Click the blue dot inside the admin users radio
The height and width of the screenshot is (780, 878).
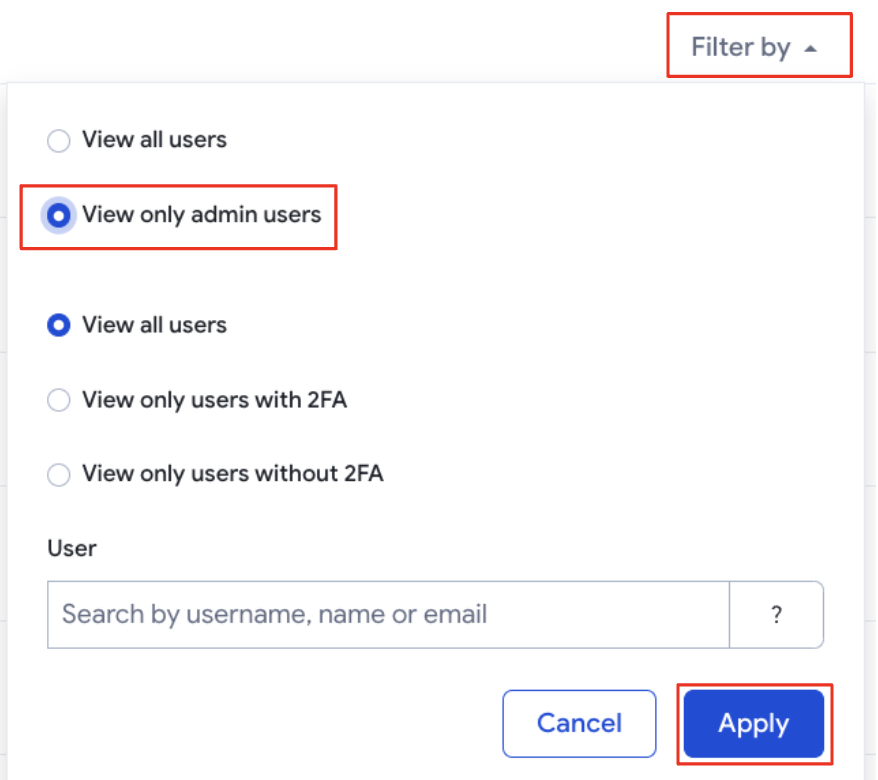[x=59, y=216]
